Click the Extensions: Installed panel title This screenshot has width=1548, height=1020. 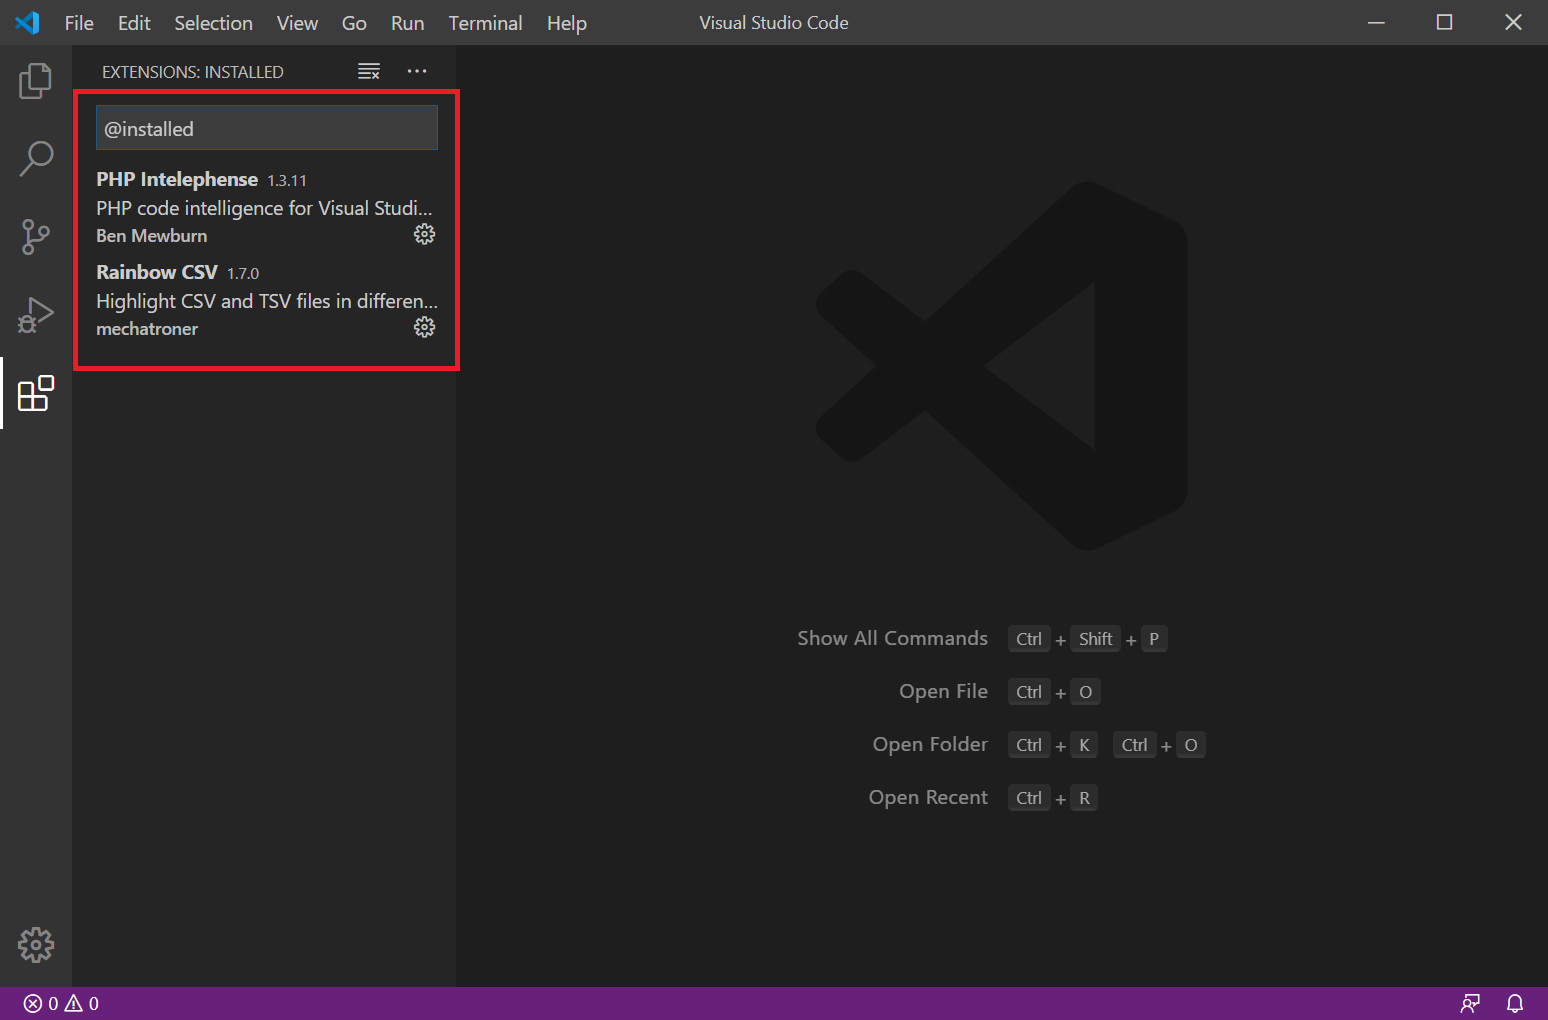[193, 72]
